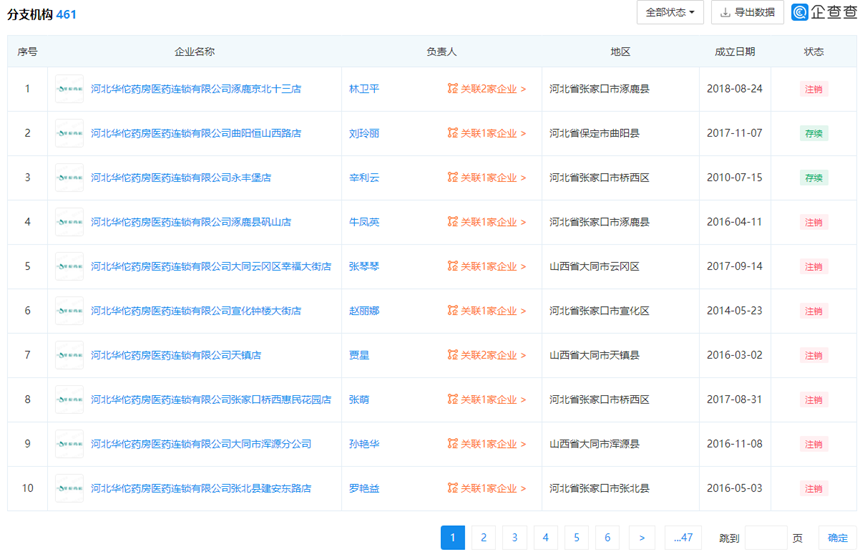Open 林卫平 person profile link

364,89
